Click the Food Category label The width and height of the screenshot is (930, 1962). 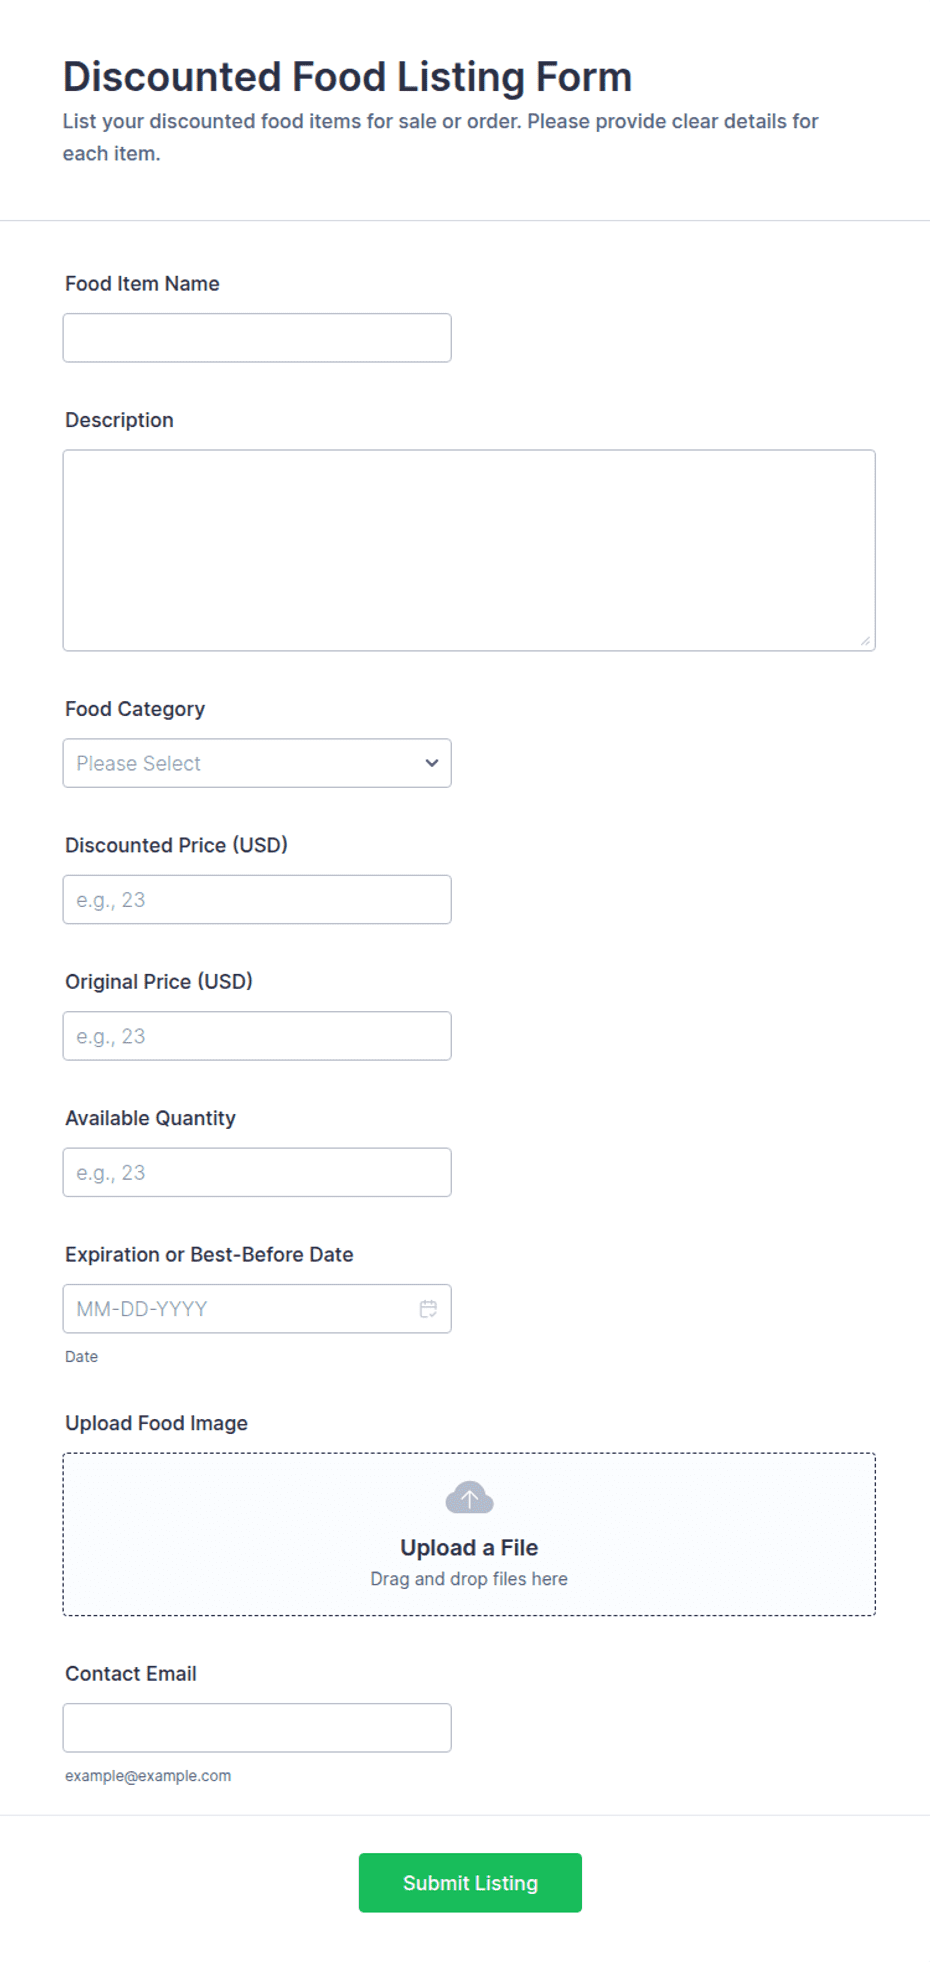pos(135,709)
